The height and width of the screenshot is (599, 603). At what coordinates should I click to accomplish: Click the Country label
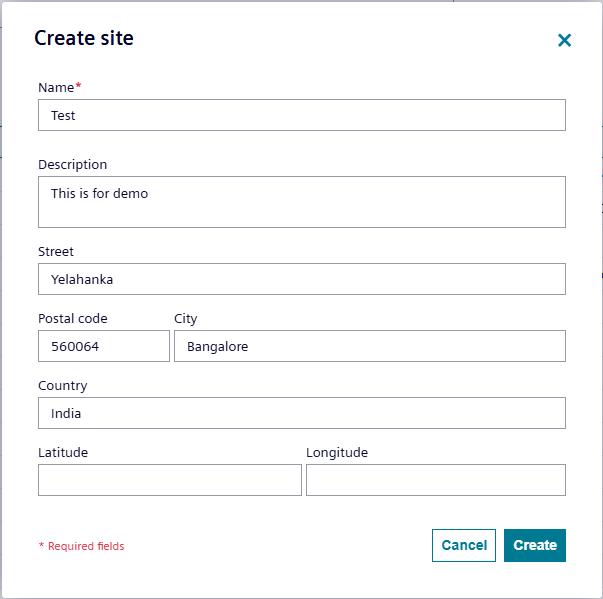[x=62, y=386]
